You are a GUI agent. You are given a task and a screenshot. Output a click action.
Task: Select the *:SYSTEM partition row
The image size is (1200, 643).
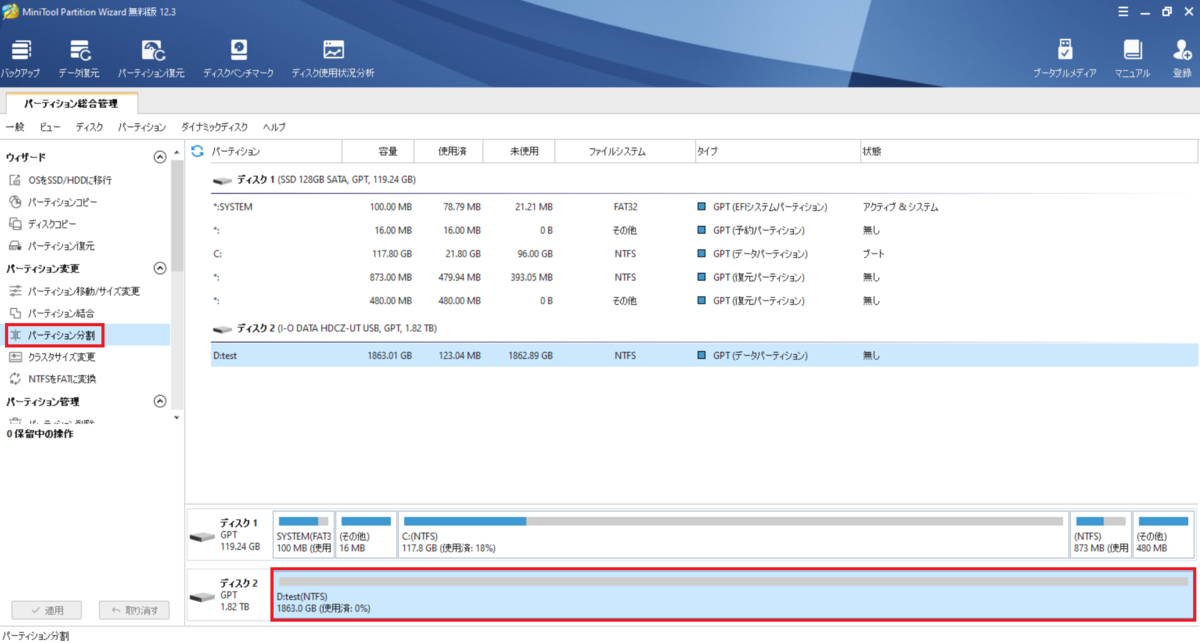point(704,207)
